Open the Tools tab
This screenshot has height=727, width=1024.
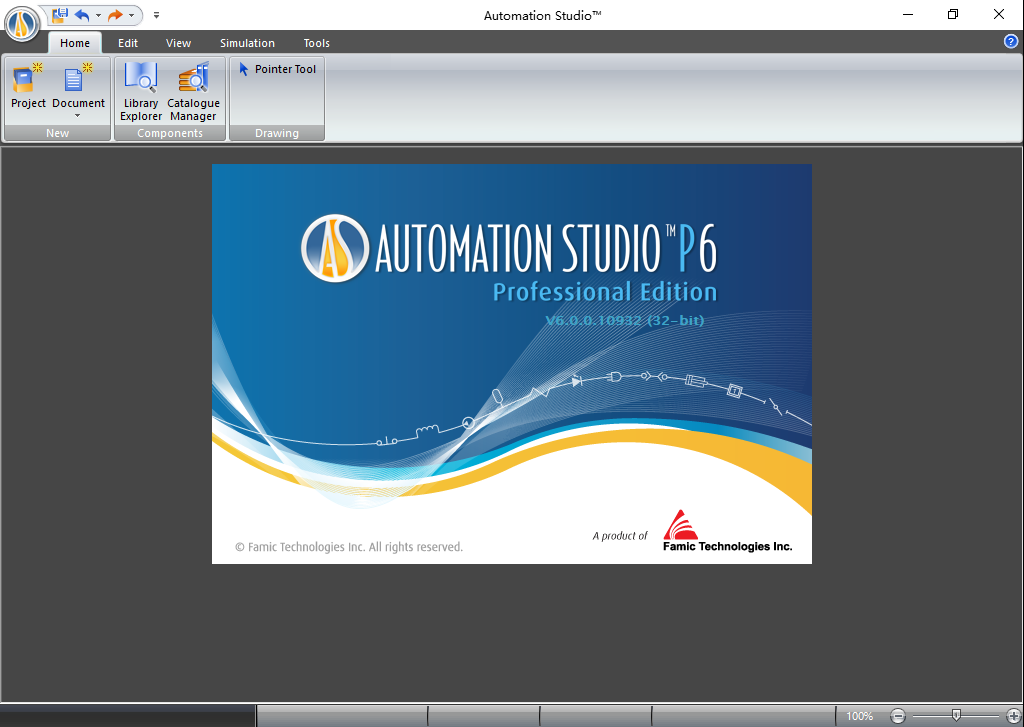point(316,43)
